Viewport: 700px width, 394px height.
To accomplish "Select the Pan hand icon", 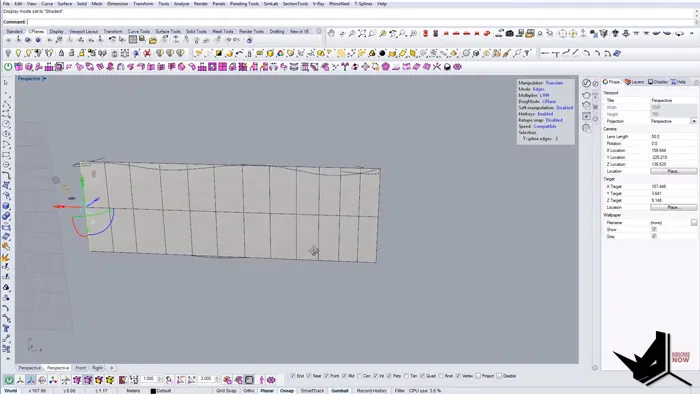I will pyautogui.click(x=331, y=33).
